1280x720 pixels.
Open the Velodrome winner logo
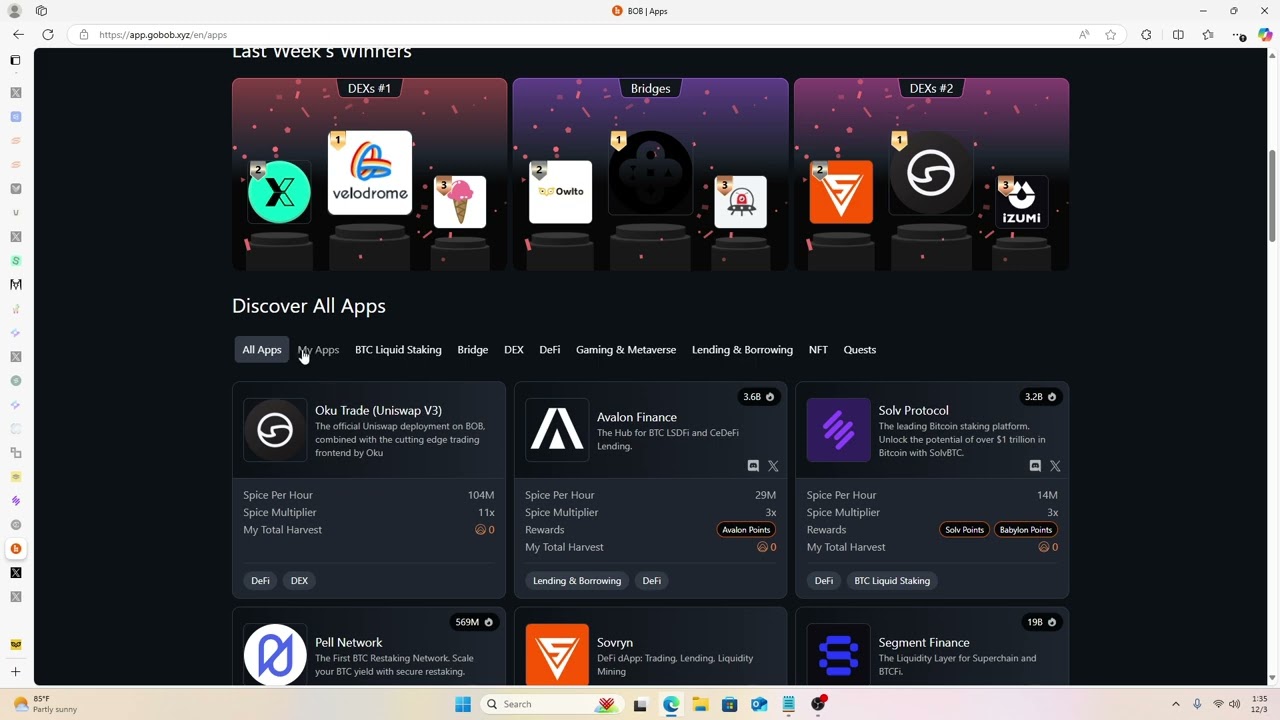(x=370, y=172)
